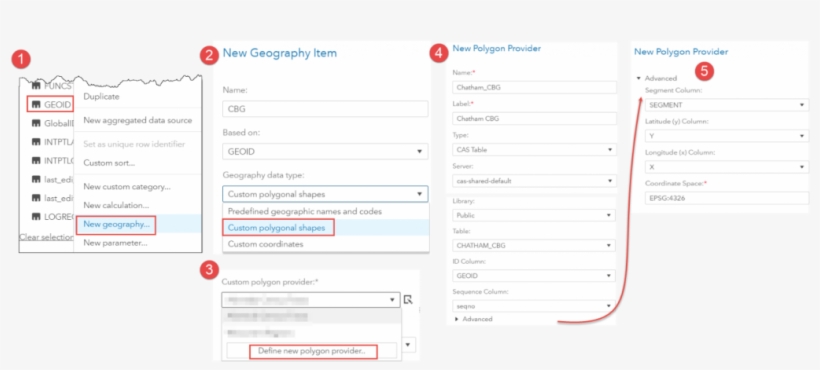Image resolution: width=820 pixels, height=370 pixels.
Task: Open the ID Column dropdown
Action: [534, 275]
